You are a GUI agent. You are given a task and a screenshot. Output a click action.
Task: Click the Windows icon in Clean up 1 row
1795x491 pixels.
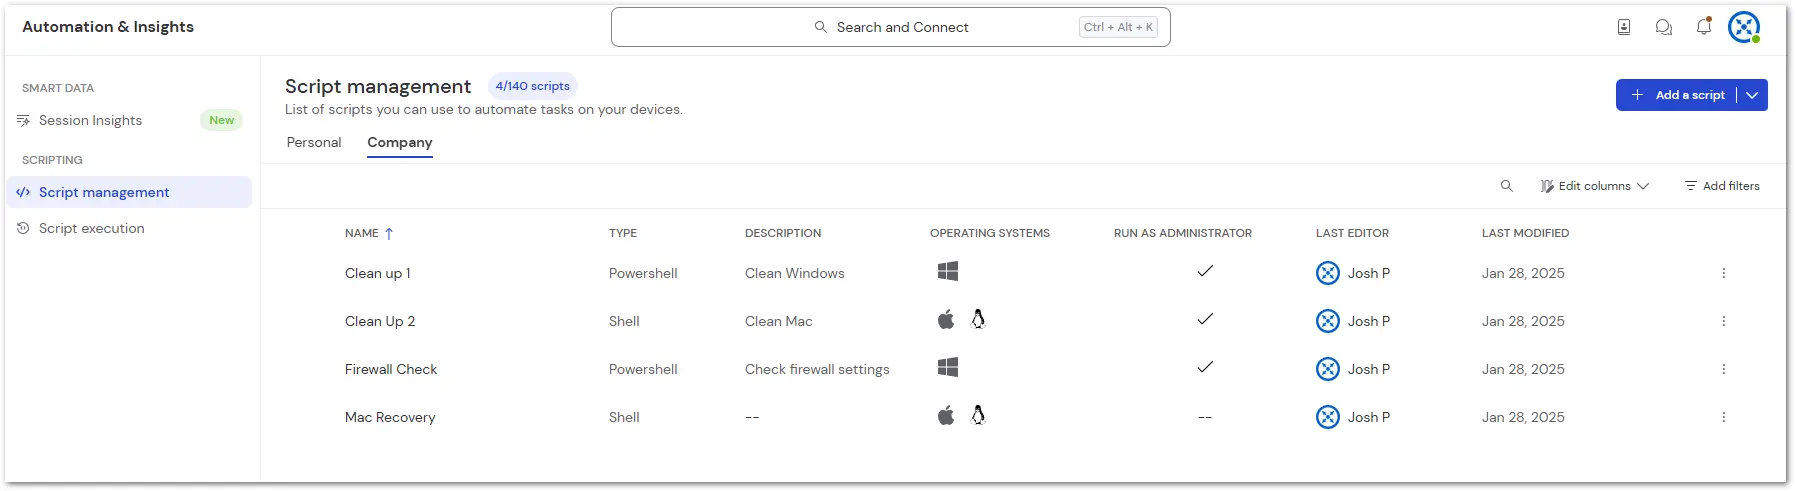tap(948, 271)
